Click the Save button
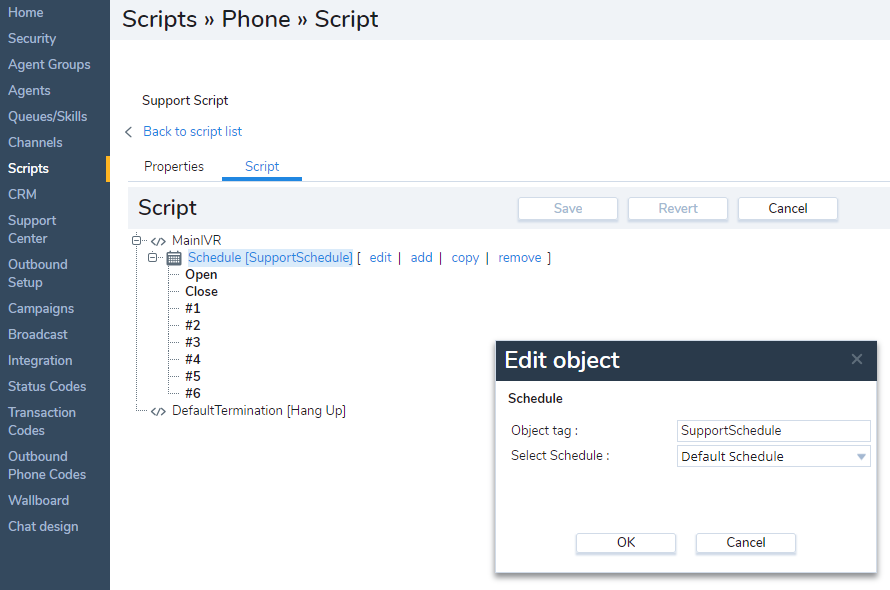The width and height of the screenshot is (890, 590). pyautogui.click(x=568, y=208)
